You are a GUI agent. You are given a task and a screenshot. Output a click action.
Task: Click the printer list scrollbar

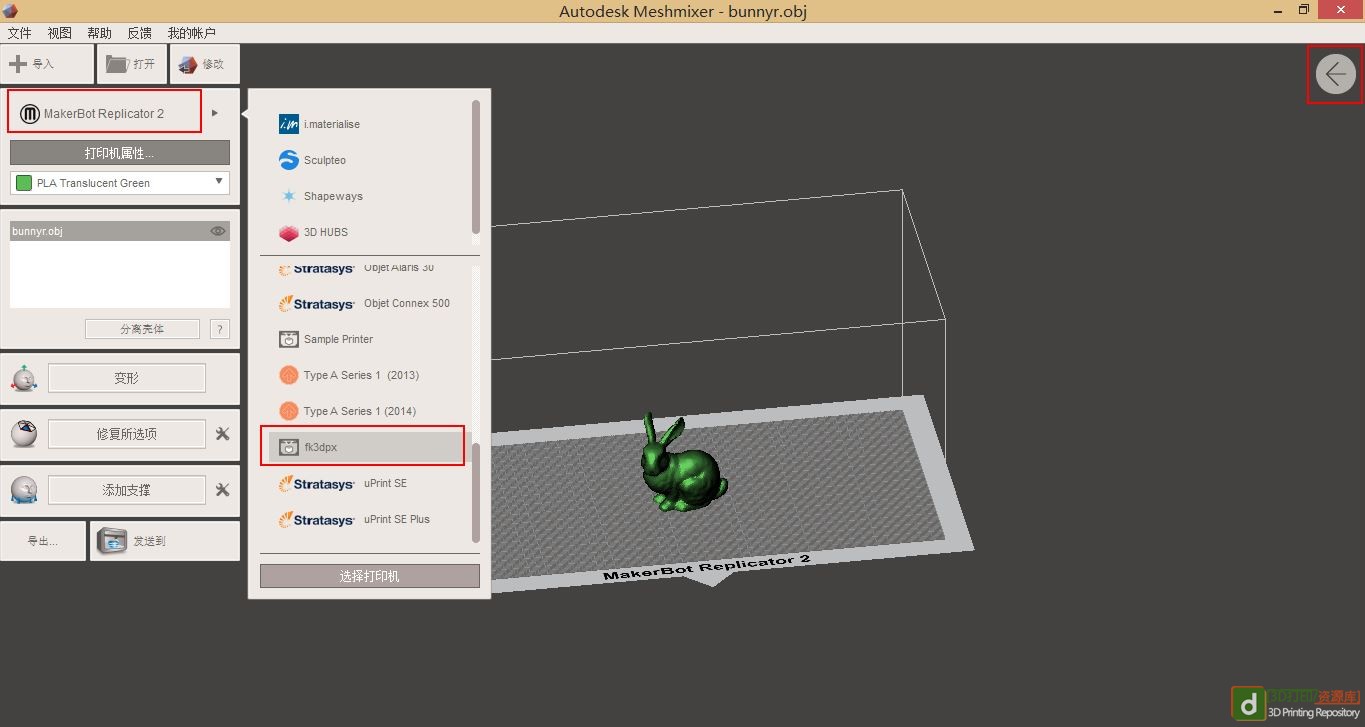[476, 494]
